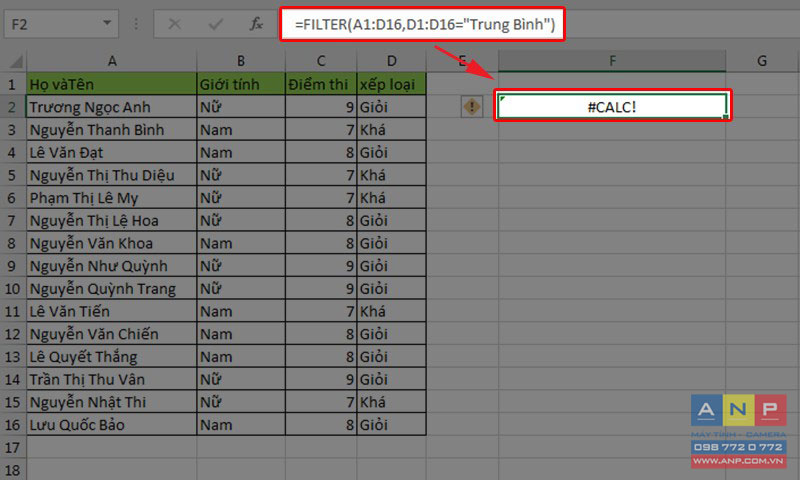This screenshot has height=480, width=800.
Task: Select cell 'Phạm Thị Lê My'
Action: (x=112, y=198)
